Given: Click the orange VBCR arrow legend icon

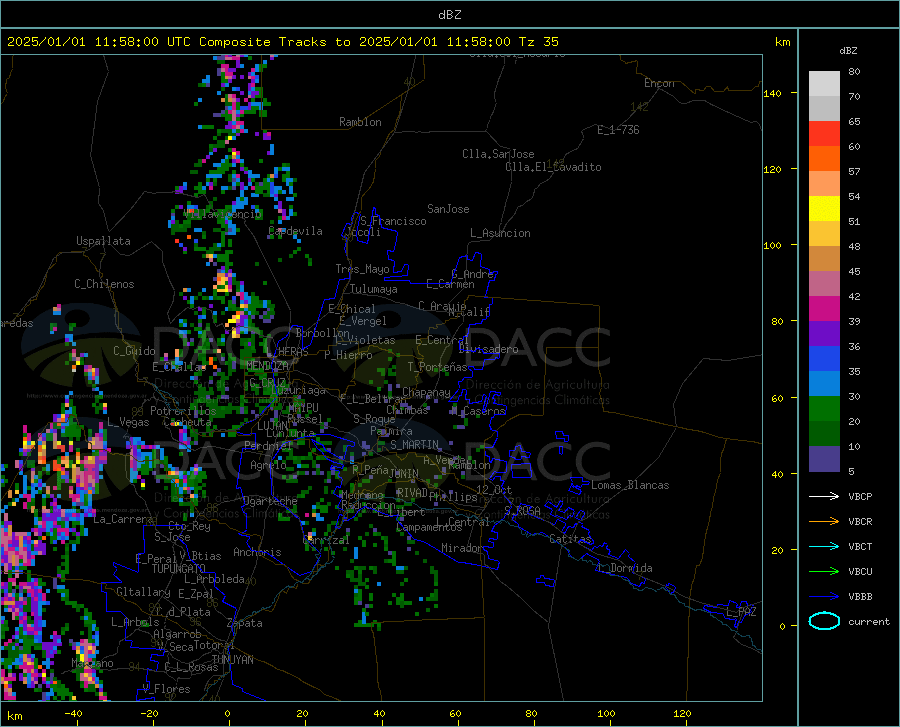Looking at the screenshot, I should point(824,522).
